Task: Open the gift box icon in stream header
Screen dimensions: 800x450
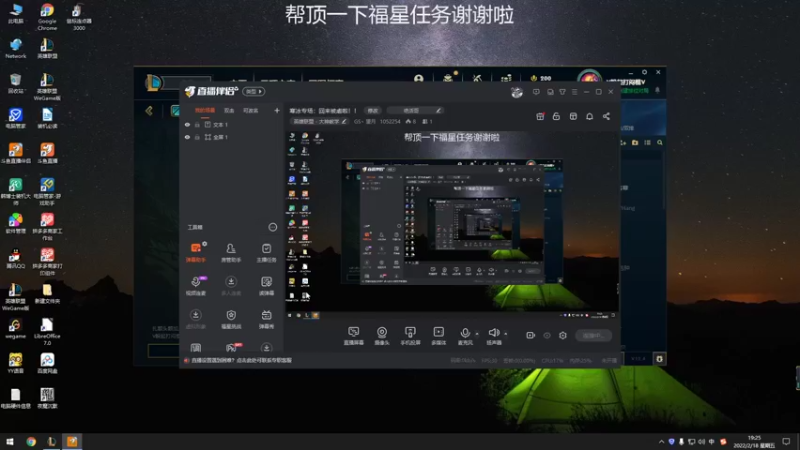Action: pos(540,116)
